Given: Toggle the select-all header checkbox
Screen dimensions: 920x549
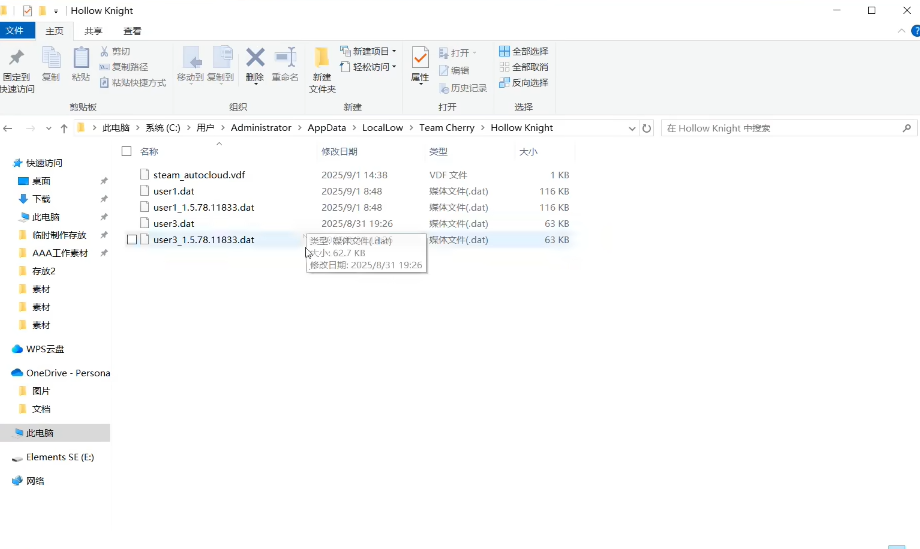Looking at the screenshot, I should point(126,151).
